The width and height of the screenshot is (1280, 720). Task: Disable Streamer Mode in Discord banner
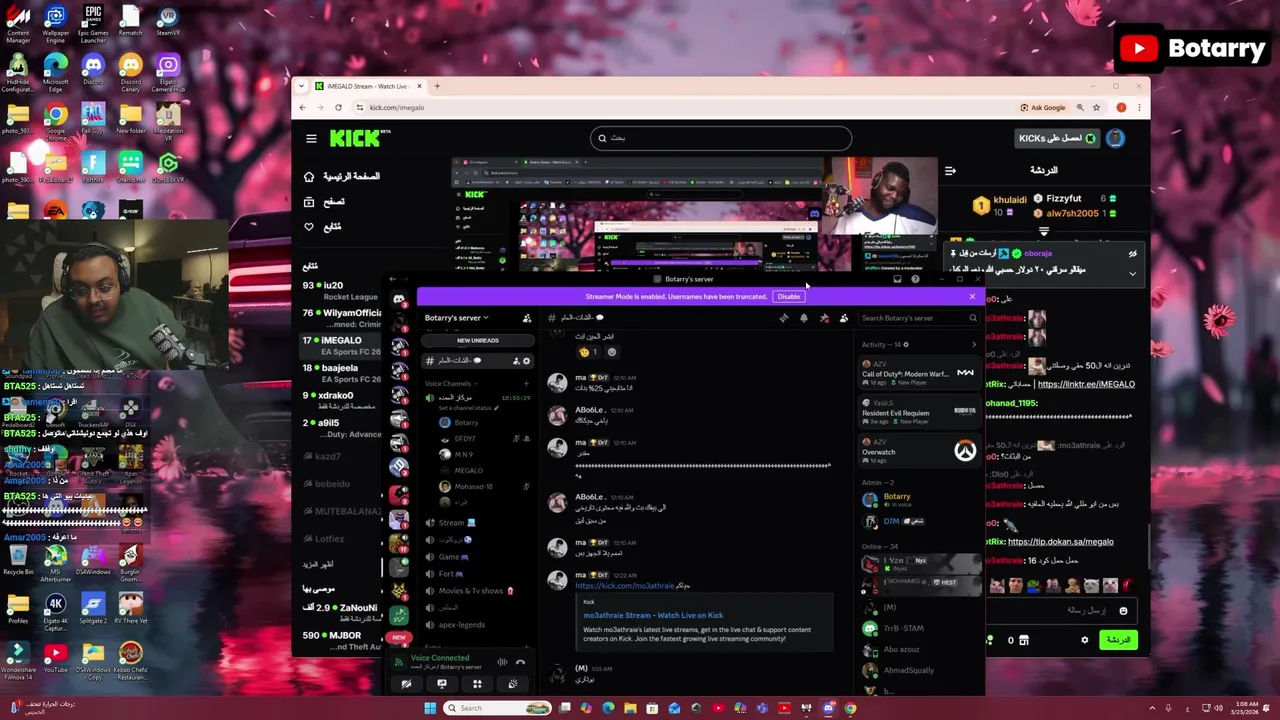789,296
